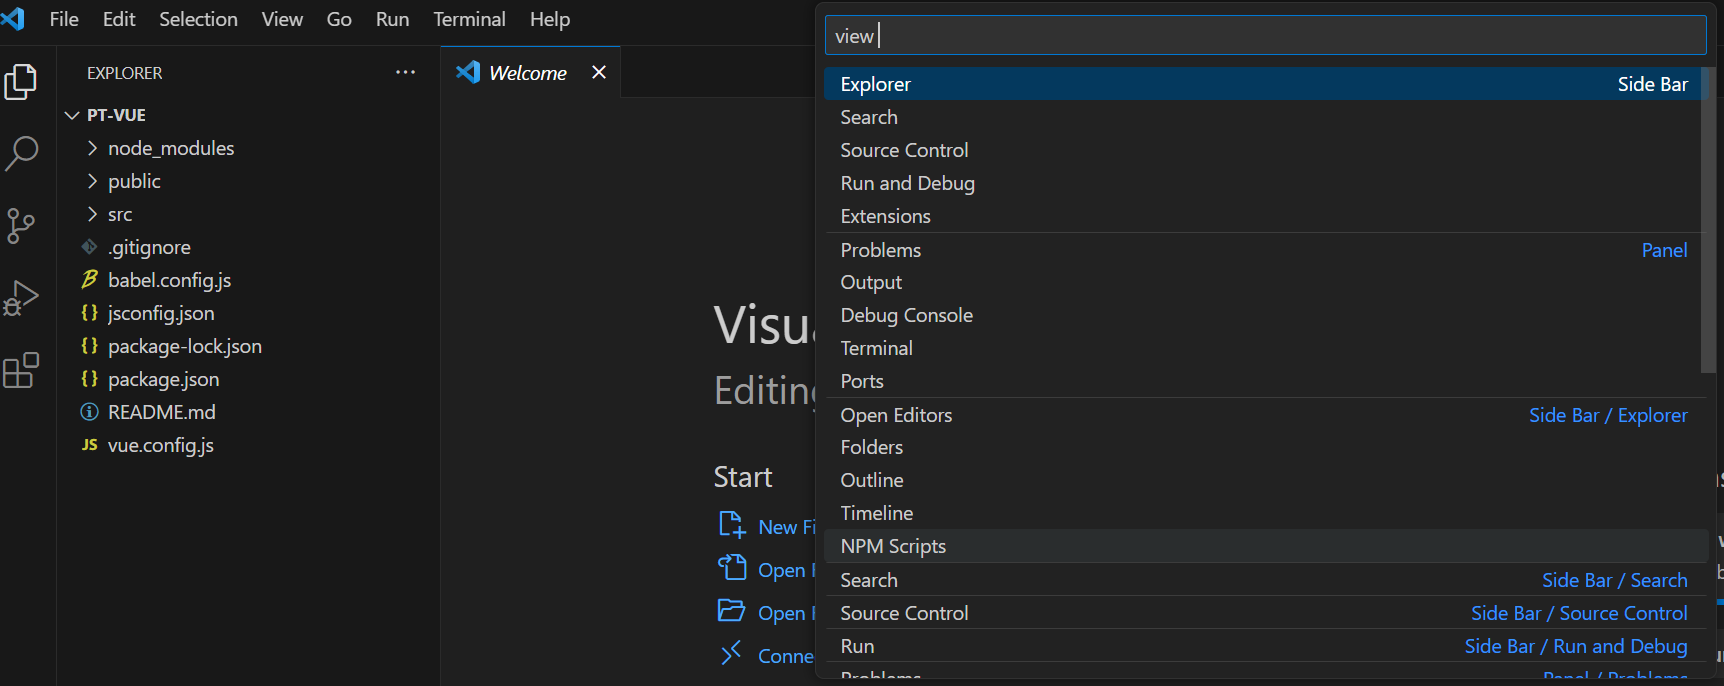Image resolution: width=1724 pixels, height=686 pixels.
Task: Expand the public folder chevron
Action: [x=92, y=181]
